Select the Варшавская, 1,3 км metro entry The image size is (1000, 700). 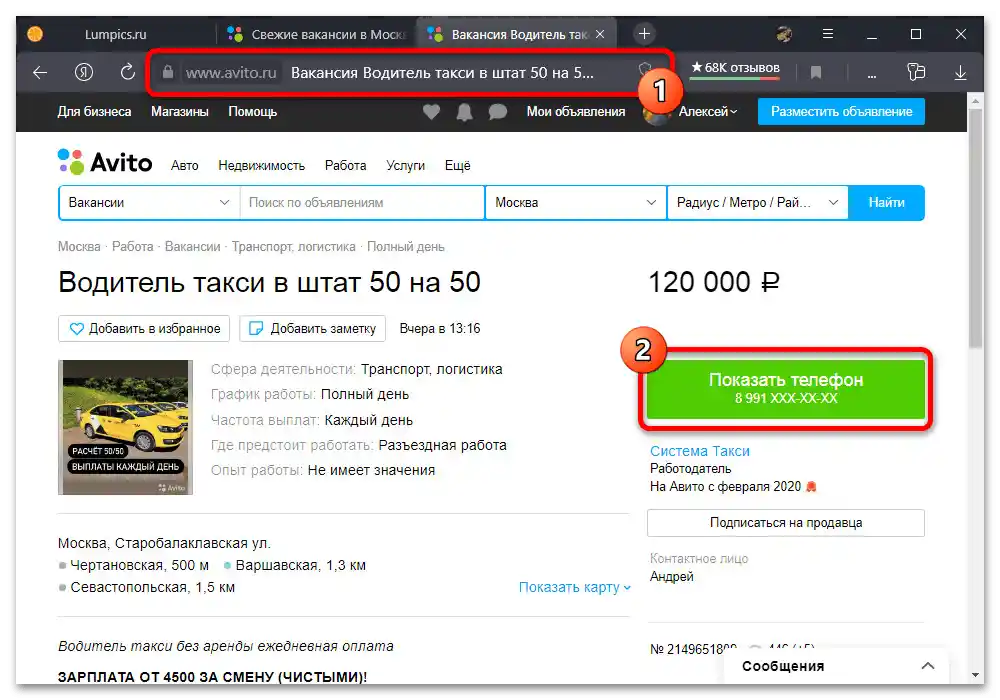pos(295,565)
